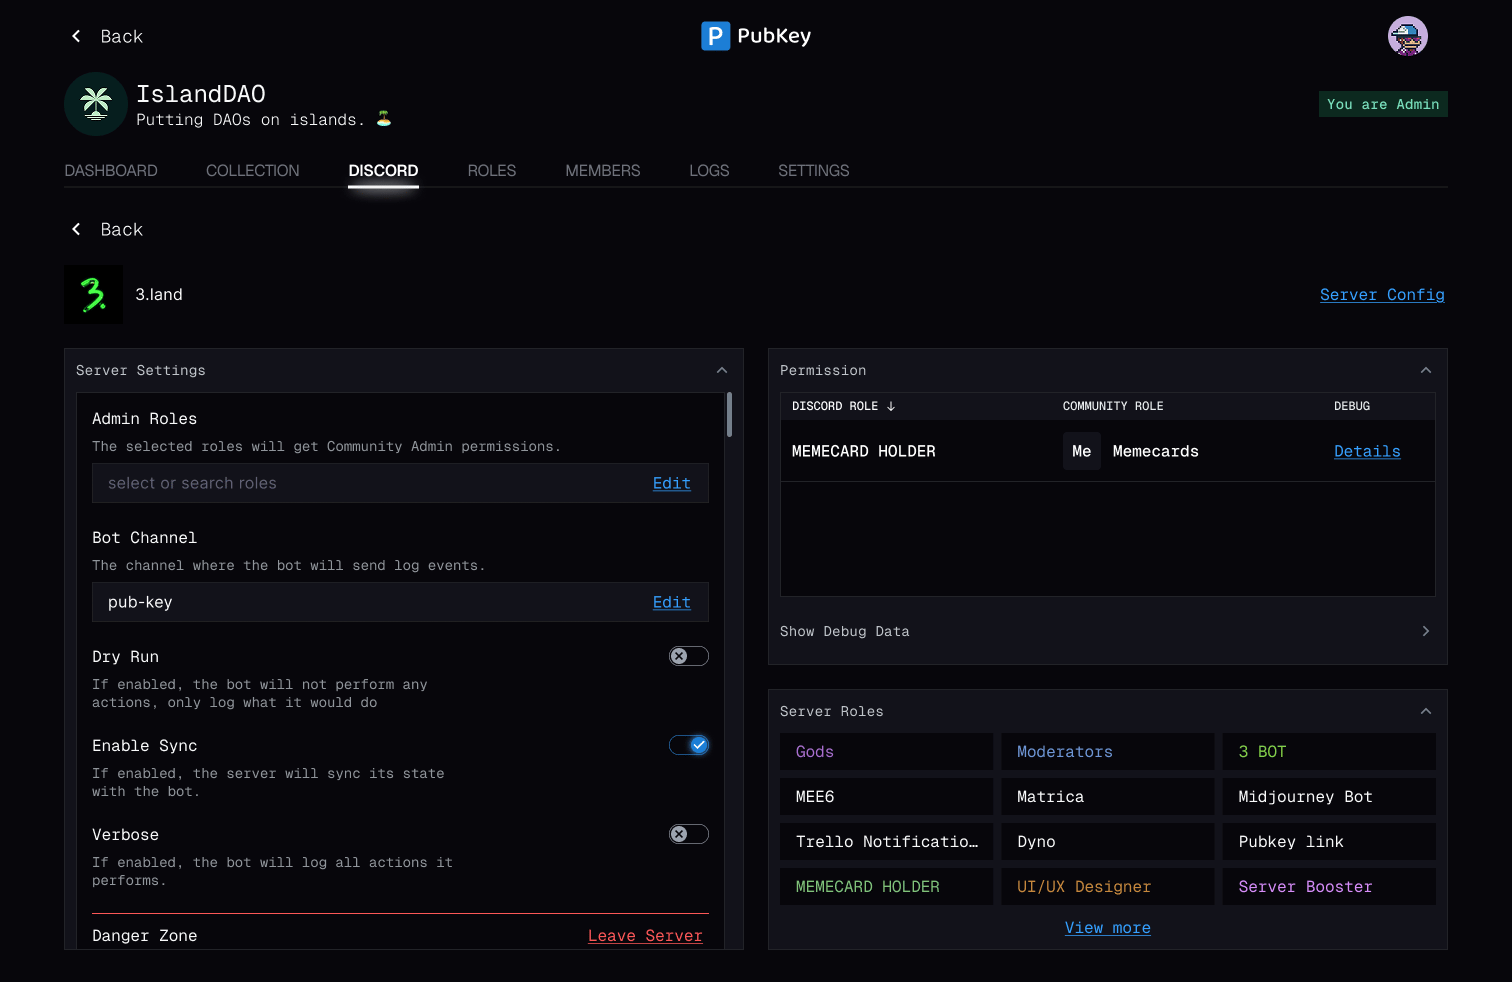Click the Debug column header
The image size is (1512, 982).
[1352, 406]
